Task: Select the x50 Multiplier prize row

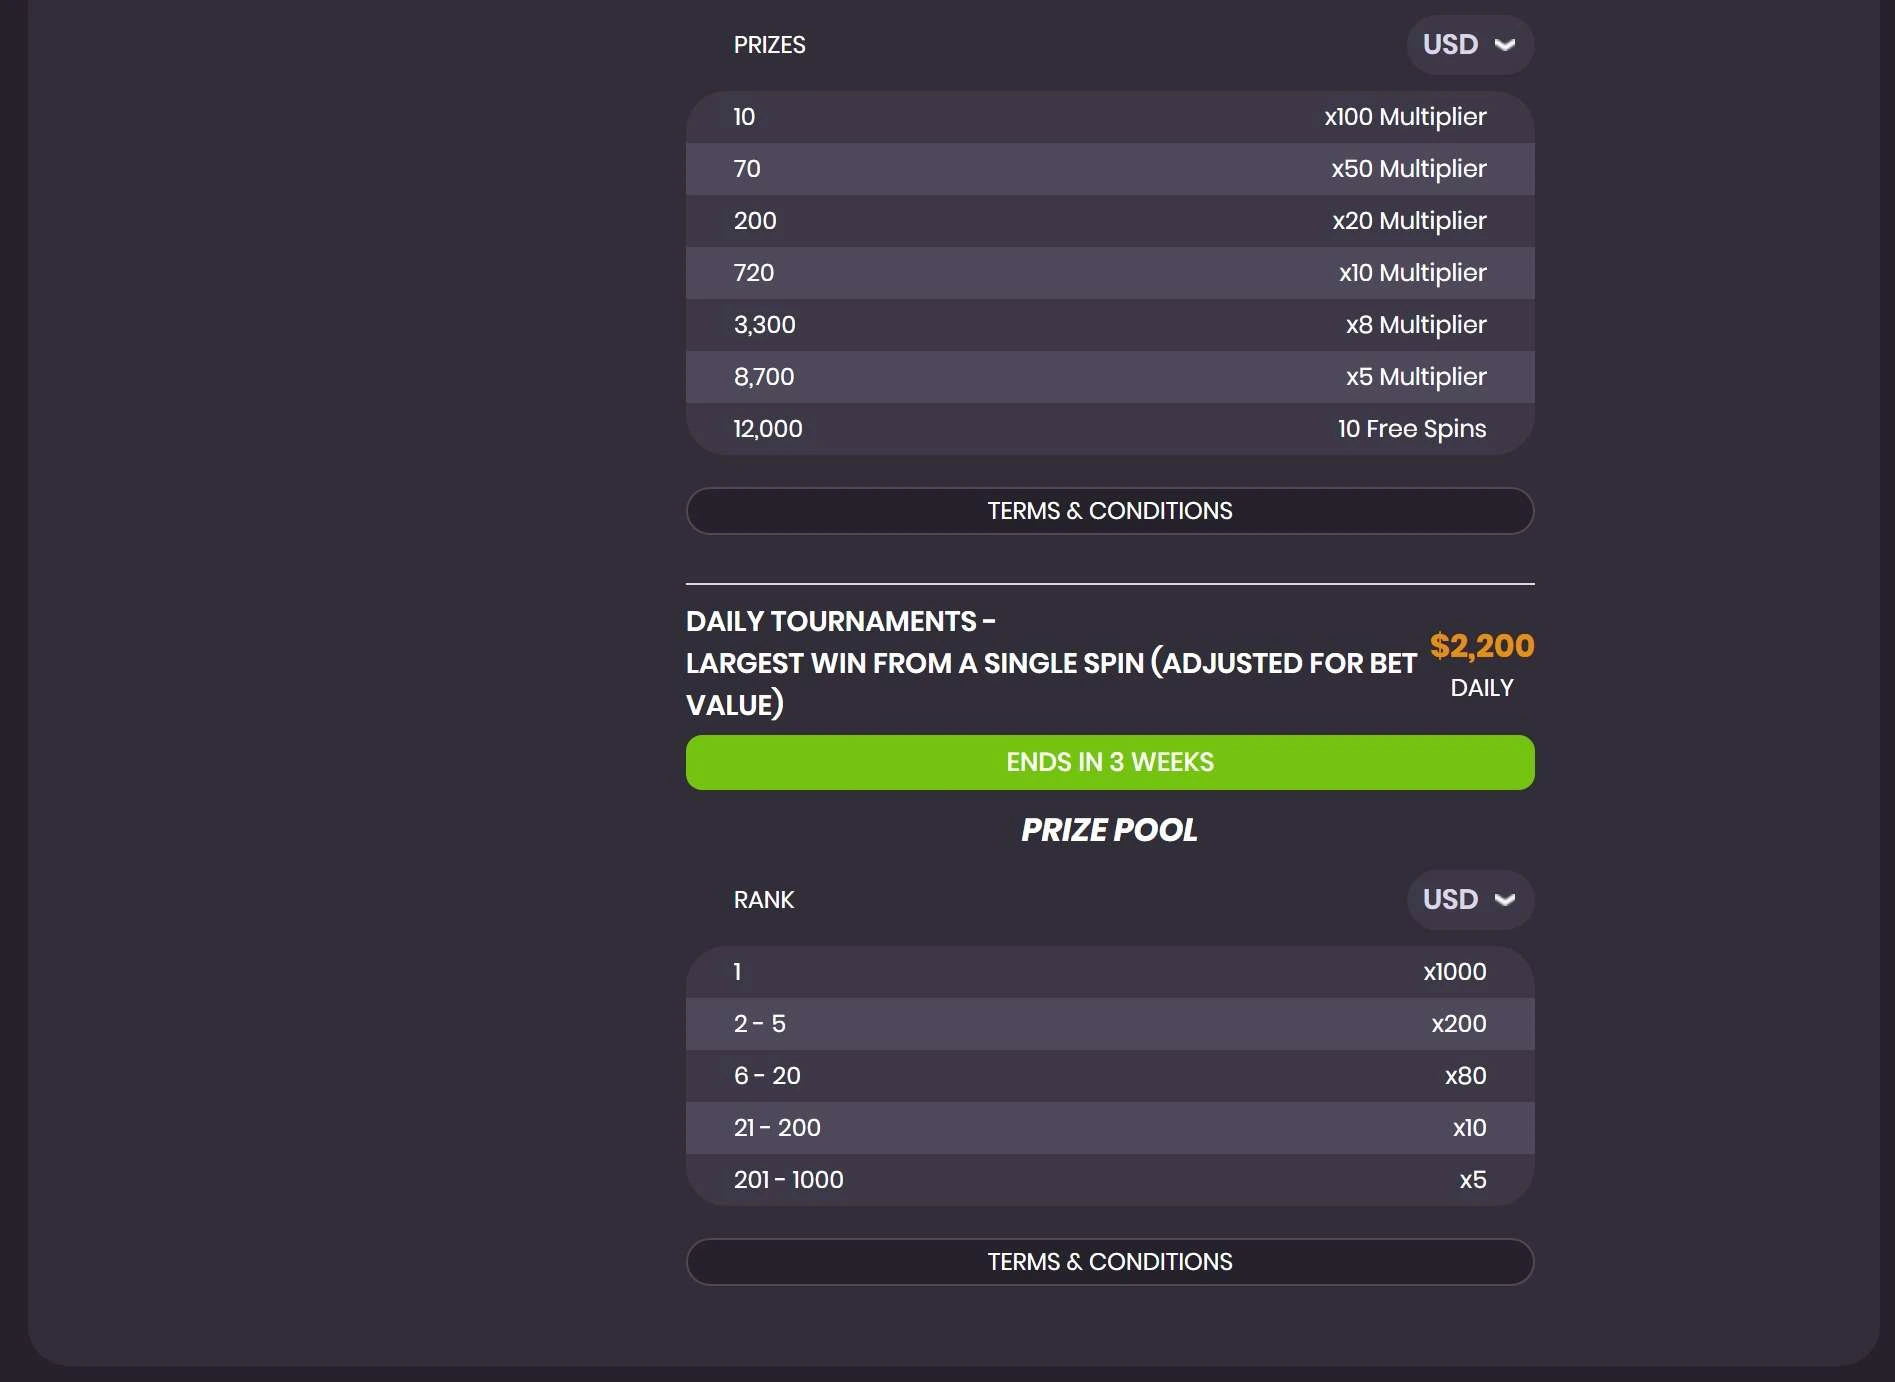Action: (1109, 169)
